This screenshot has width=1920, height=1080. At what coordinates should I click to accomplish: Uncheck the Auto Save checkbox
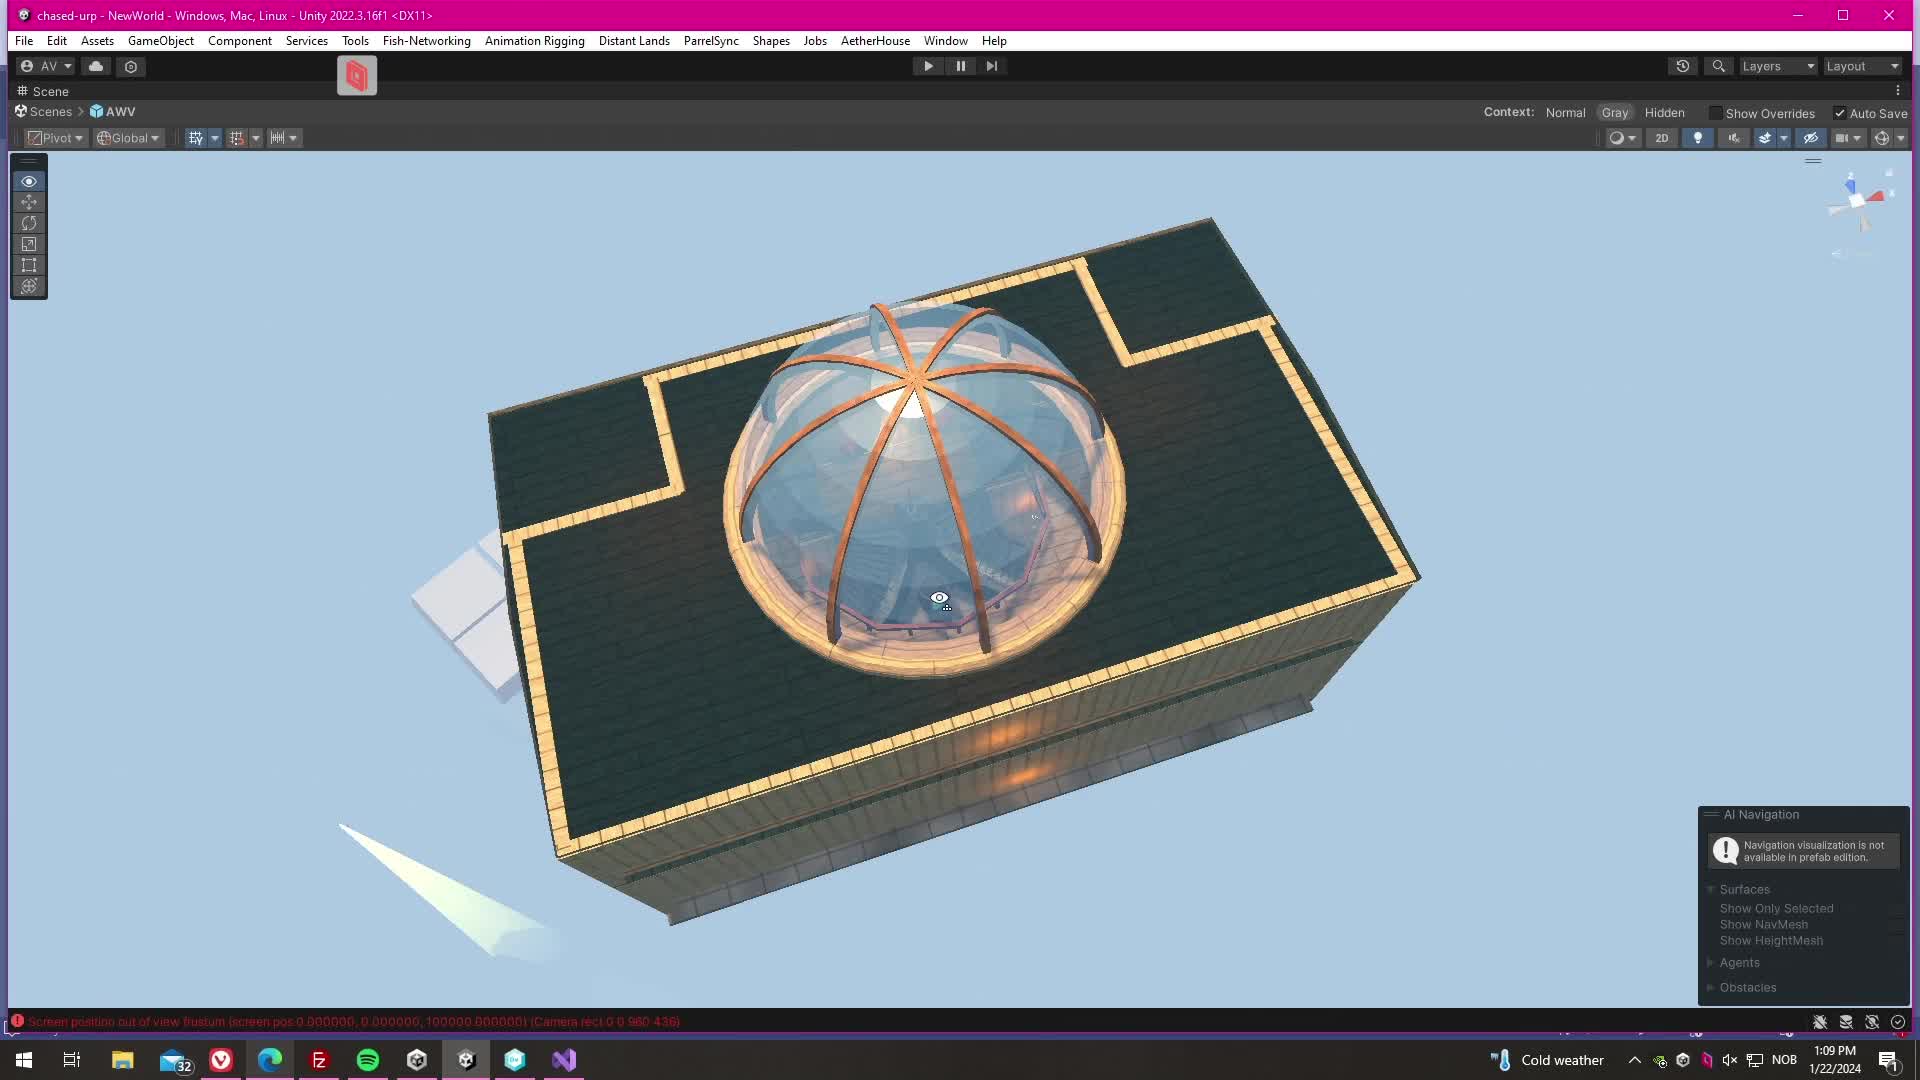click(x=1839, y=113)
